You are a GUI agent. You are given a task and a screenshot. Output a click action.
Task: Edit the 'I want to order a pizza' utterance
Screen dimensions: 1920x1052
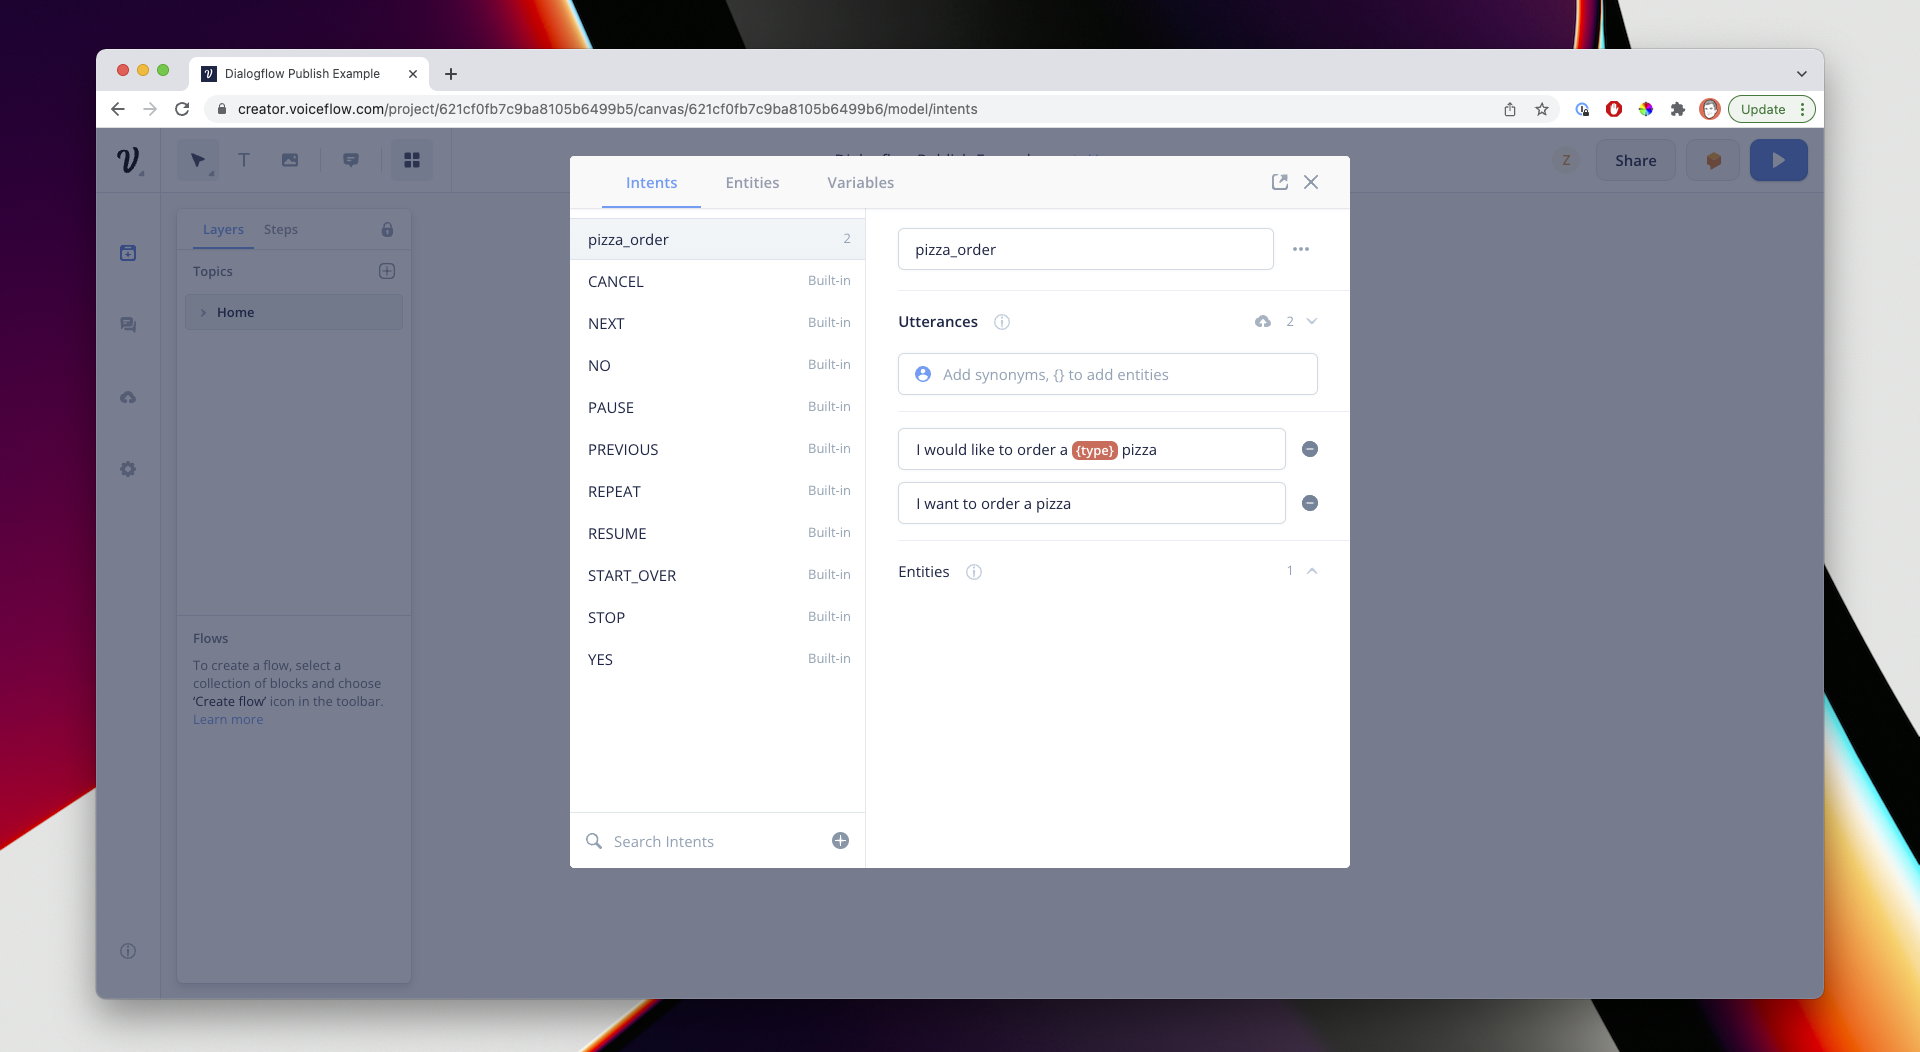[x=1091, y=503]
